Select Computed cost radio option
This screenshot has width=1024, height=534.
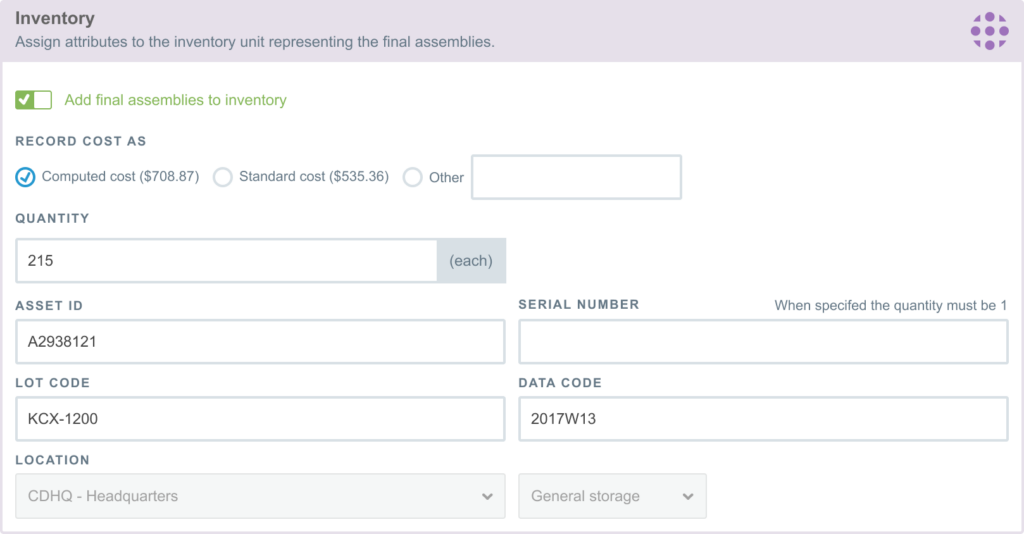[25, 177]
